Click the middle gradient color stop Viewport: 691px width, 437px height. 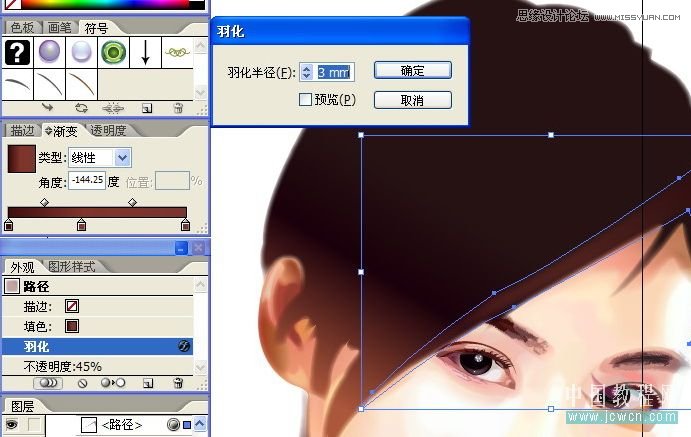[x=81, y=225]
